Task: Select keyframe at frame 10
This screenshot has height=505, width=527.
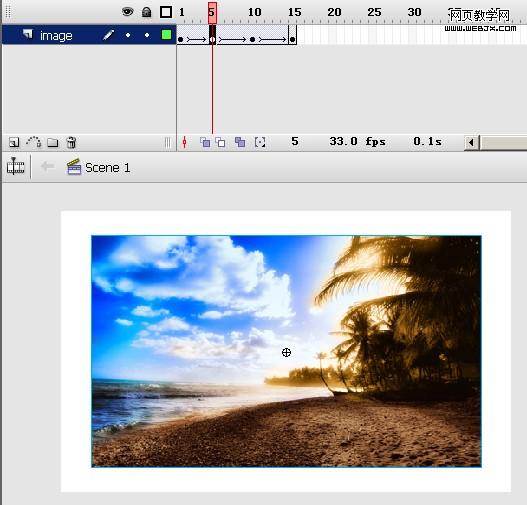Action: tap(252, 40)
